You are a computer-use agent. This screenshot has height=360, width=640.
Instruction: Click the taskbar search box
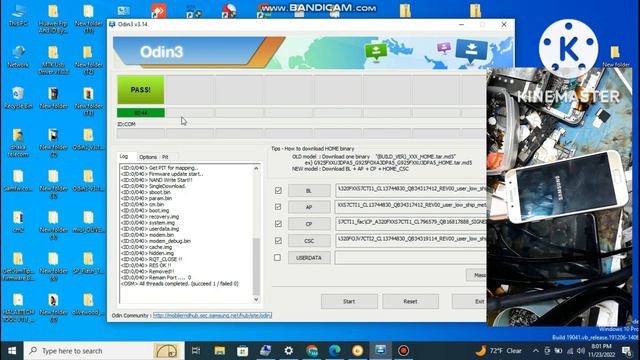[104, 351]
